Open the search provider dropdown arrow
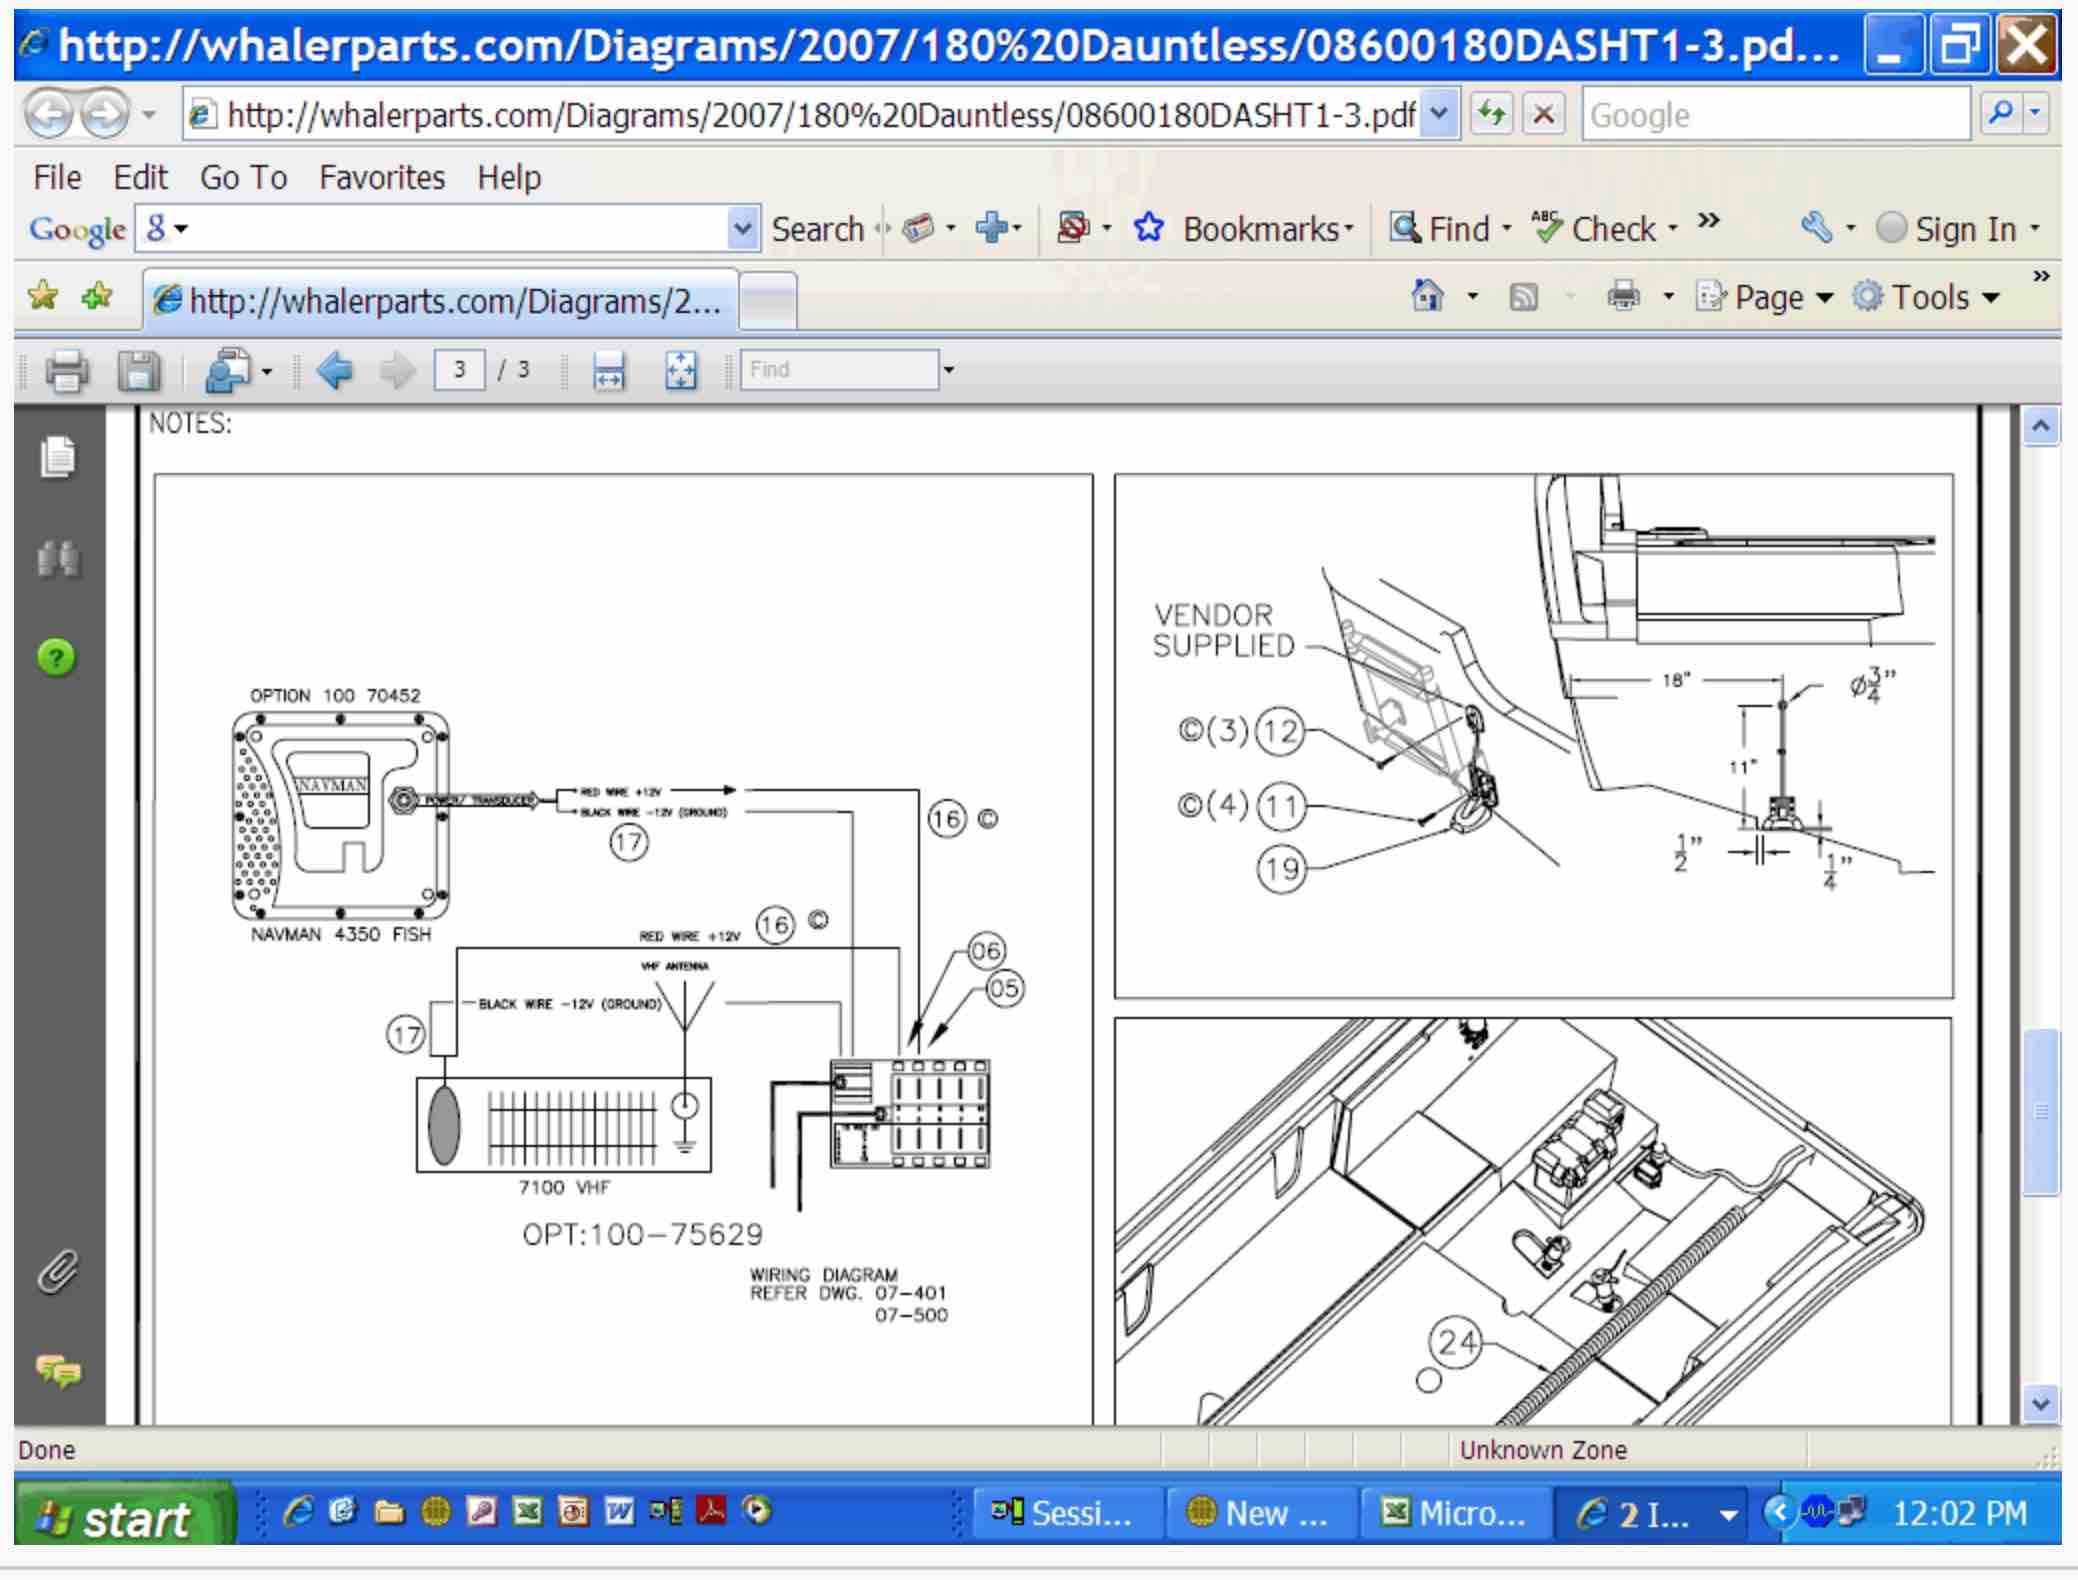 tap(2035, 115)
